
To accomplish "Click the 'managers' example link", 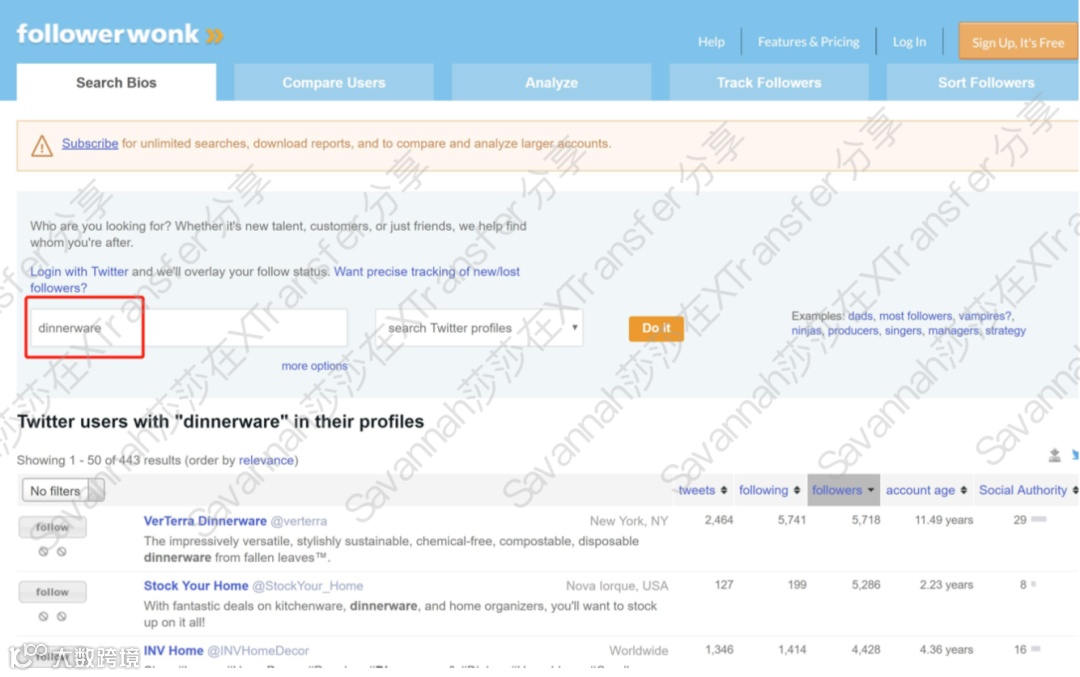I will pyautogui.click(x=953, y=331).
